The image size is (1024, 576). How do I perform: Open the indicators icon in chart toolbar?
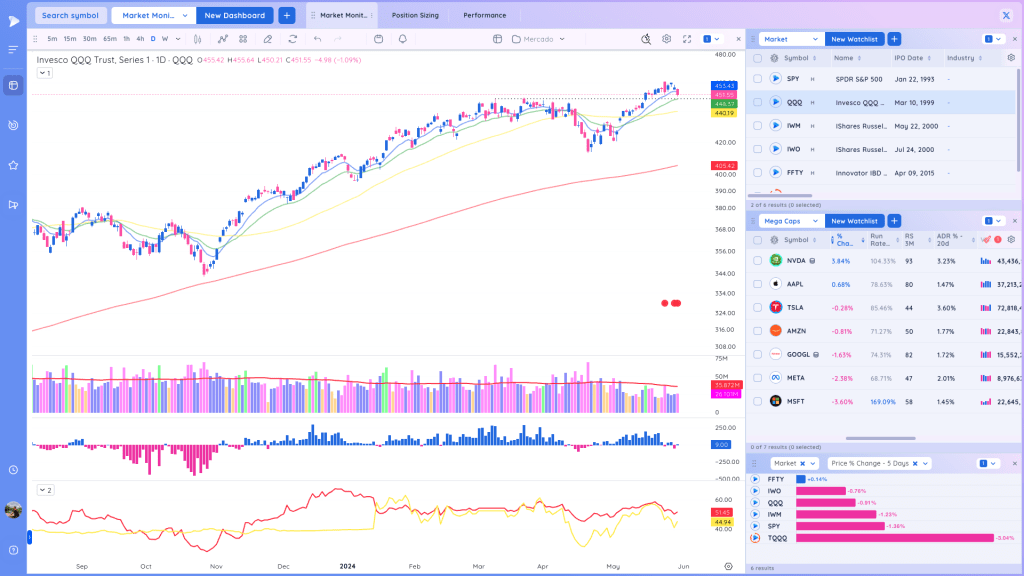point(223,39)
